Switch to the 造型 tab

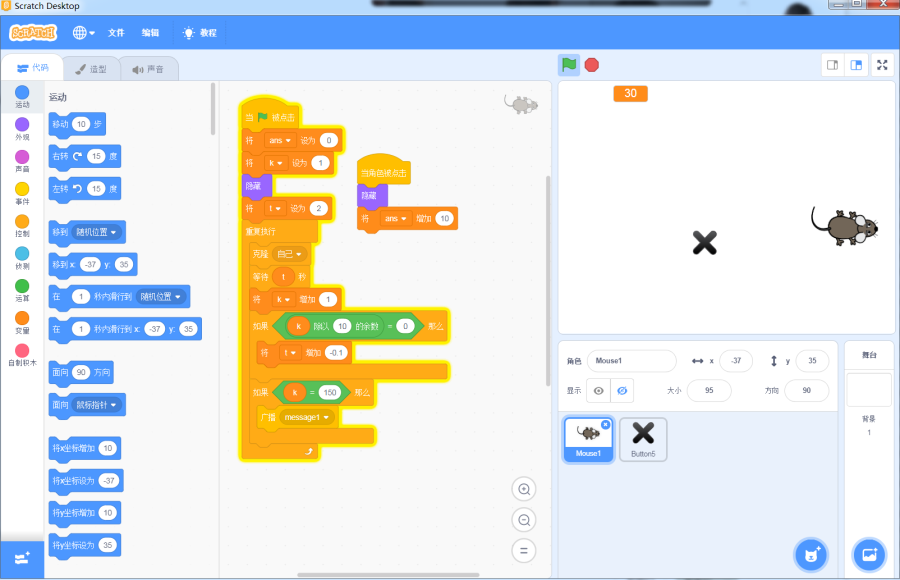coord(91,69)
